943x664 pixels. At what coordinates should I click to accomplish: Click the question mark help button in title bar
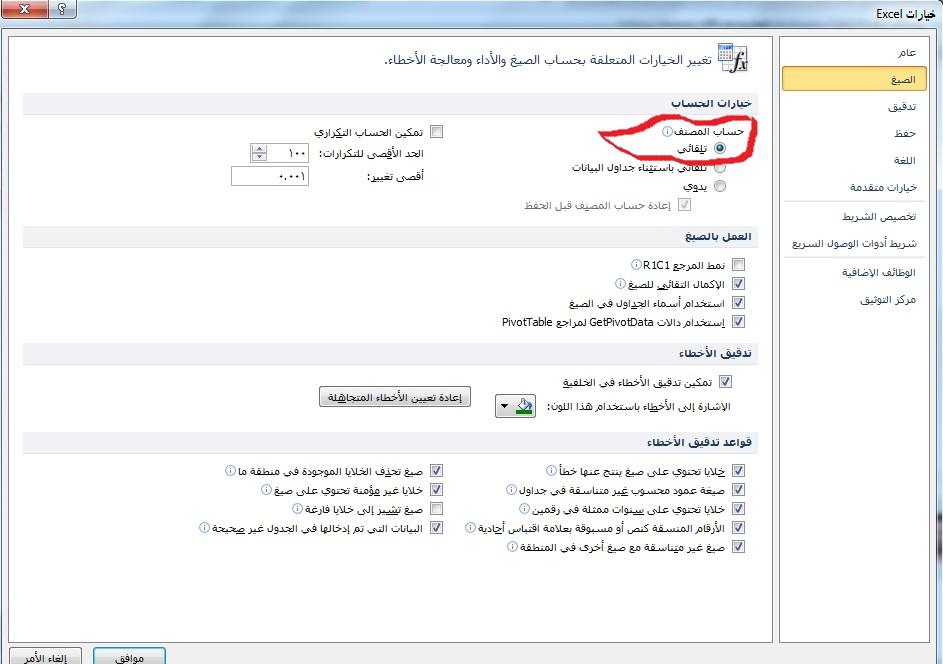[62, 9]
